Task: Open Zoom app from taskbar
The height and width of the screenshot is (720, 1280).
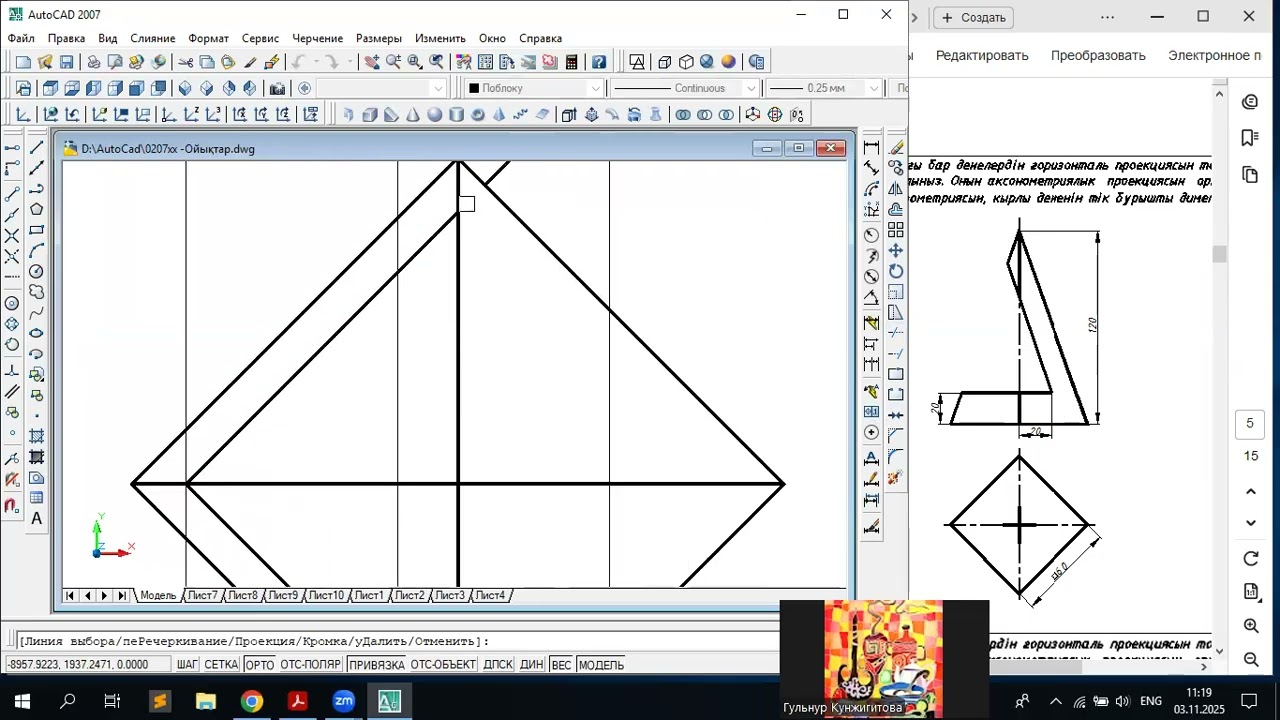Action: coord(343,701)
